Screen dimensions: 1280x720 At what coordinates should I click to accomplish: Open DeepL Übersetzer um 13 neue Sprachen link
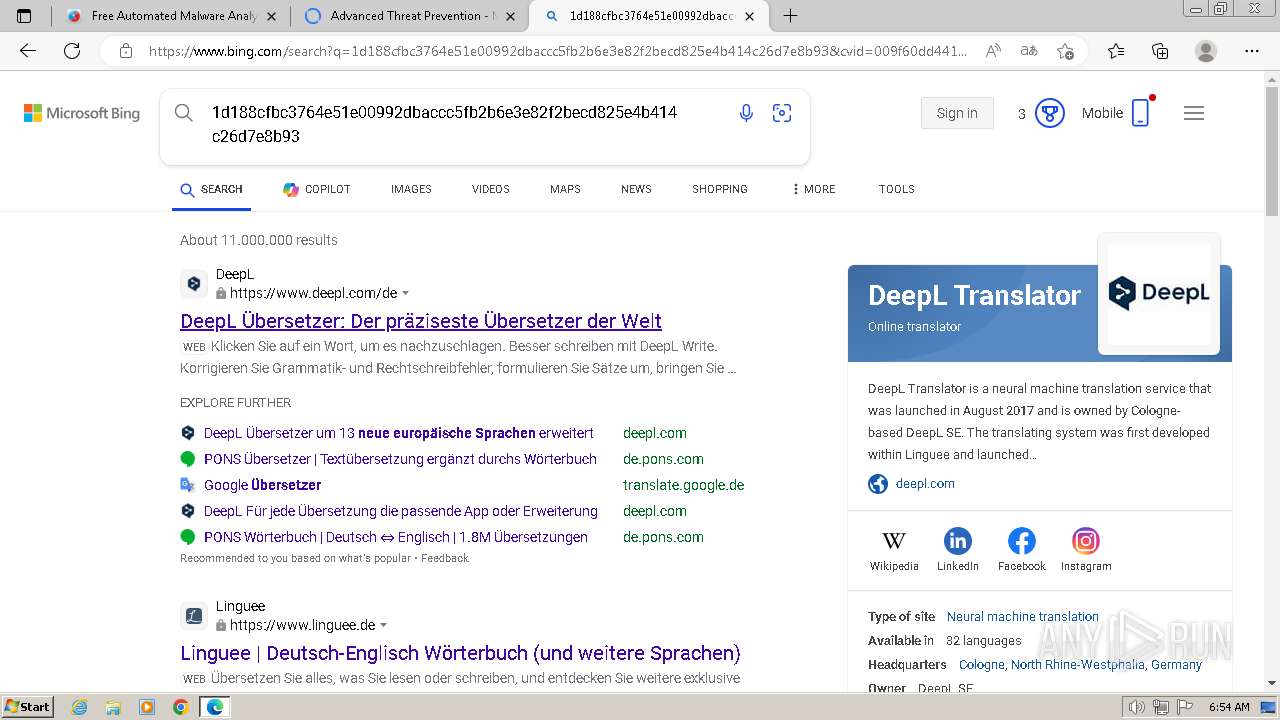(x=399, y=433)
